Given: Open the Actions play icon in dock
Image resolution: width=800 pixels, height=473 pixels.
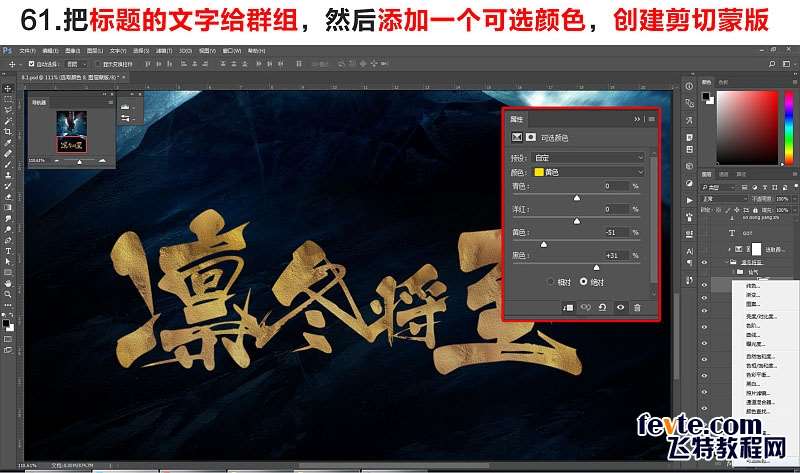Looking at the screenshot, I should point(689,200).
